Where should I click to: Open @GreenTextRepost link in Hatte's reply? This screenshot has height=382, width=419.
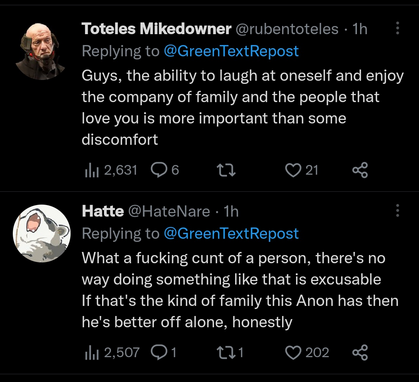pyautogui.click(x=231, y=234)
